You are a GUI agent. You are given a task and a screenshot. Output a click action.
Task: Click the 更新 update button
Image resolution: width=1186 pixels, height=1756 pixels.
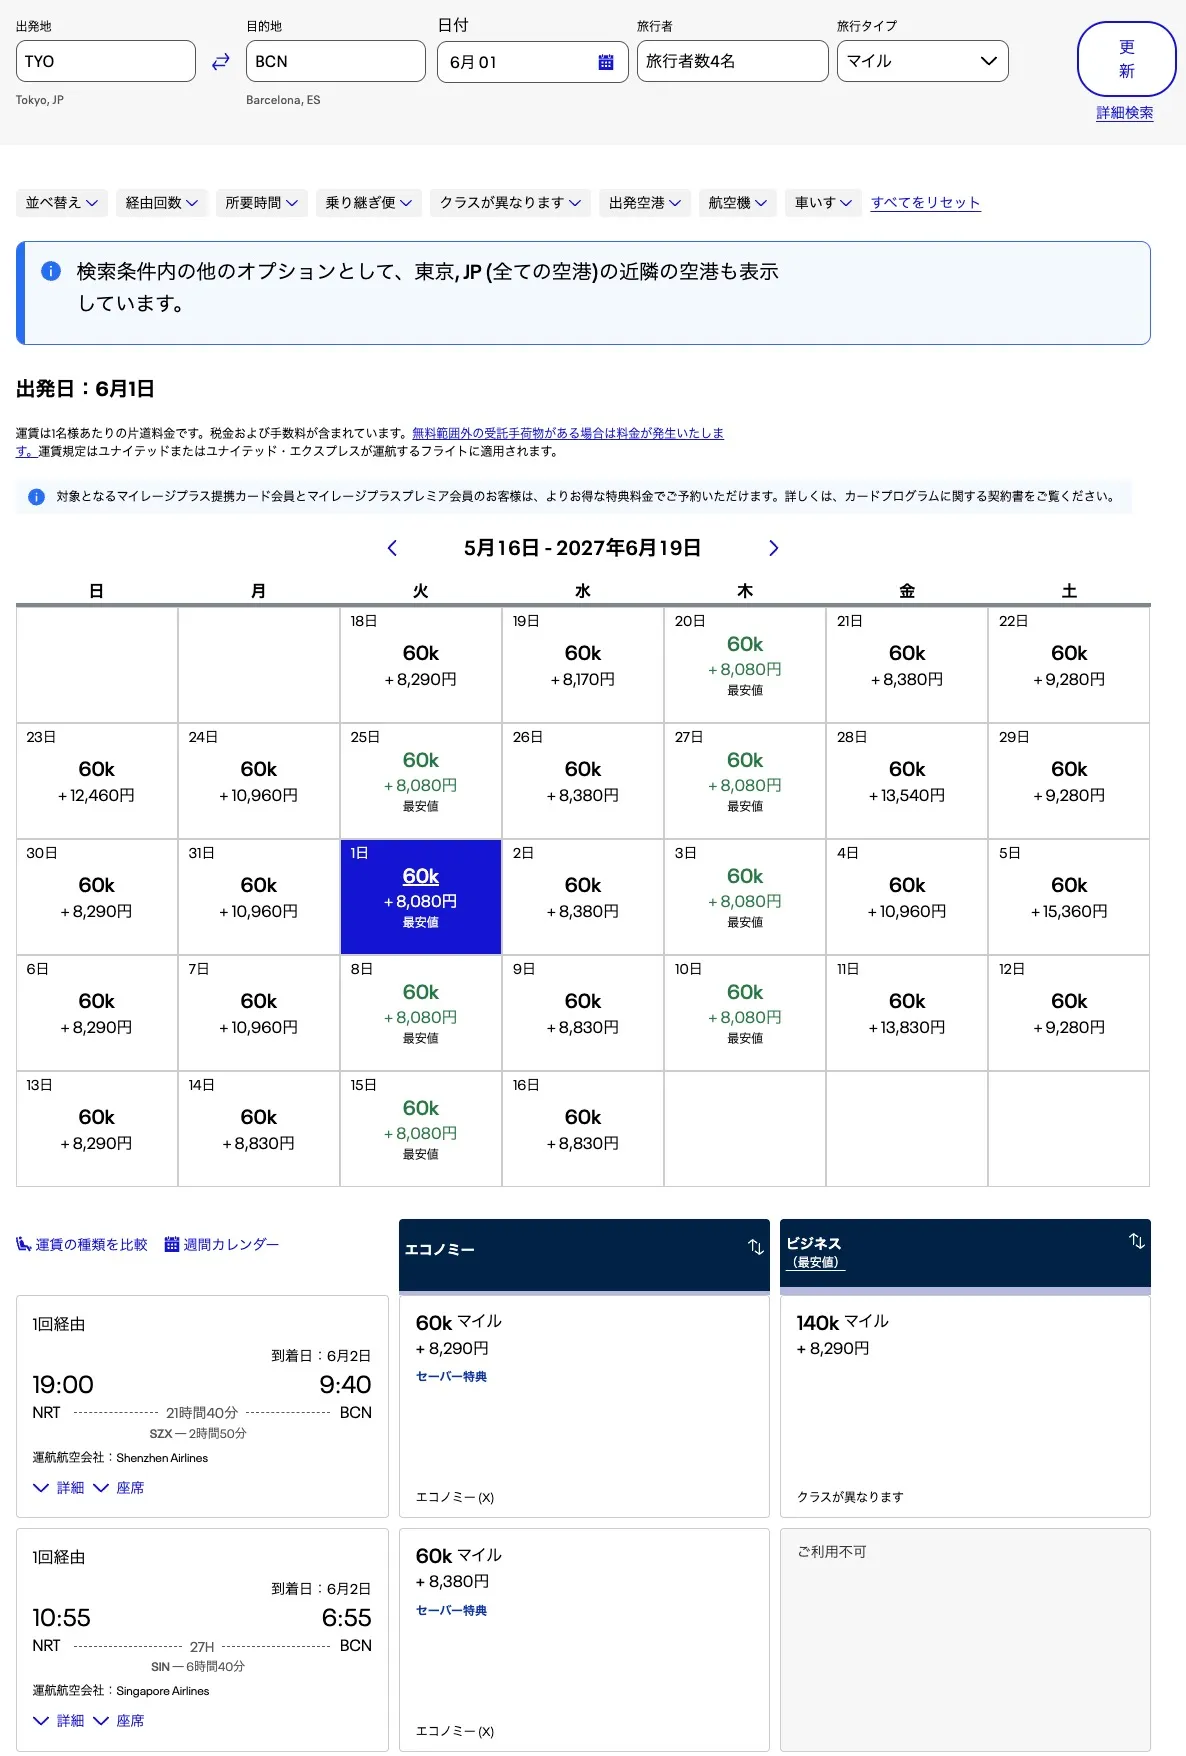pyautogui.click(x=1127, y=59)
